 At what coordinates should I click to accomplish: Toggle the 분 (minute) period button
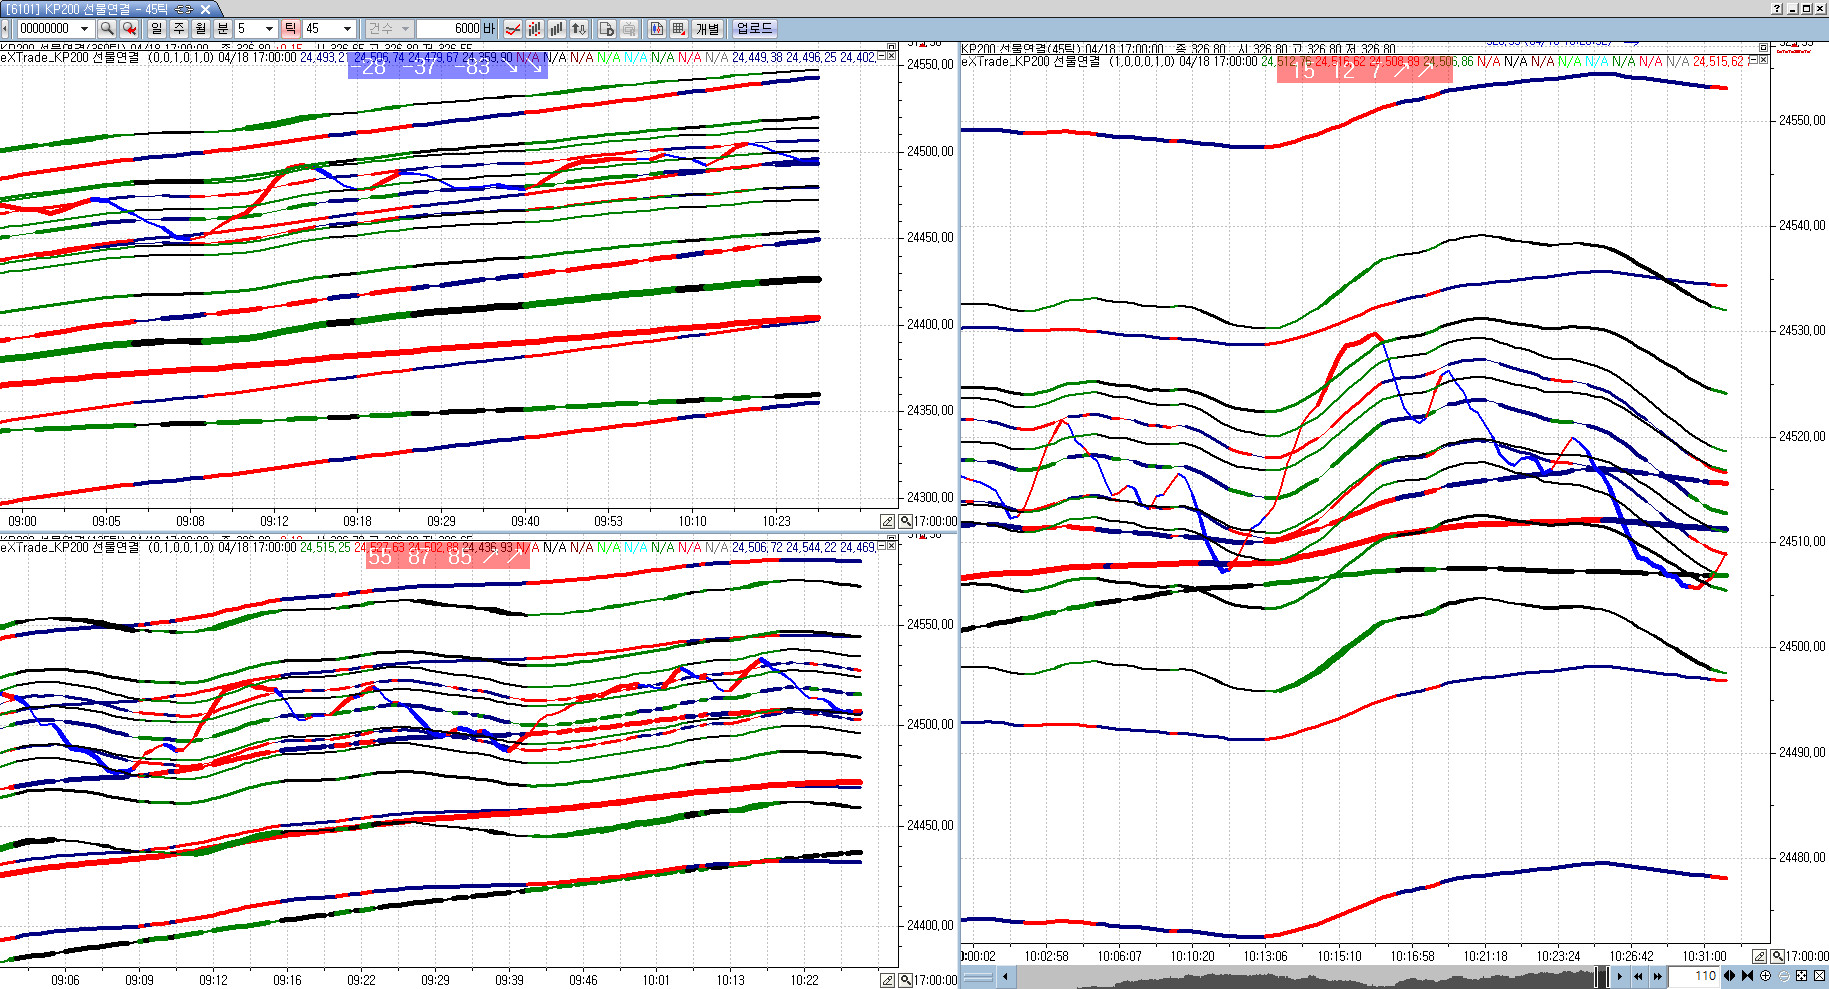pyautogui.click(x=223, y=29)
